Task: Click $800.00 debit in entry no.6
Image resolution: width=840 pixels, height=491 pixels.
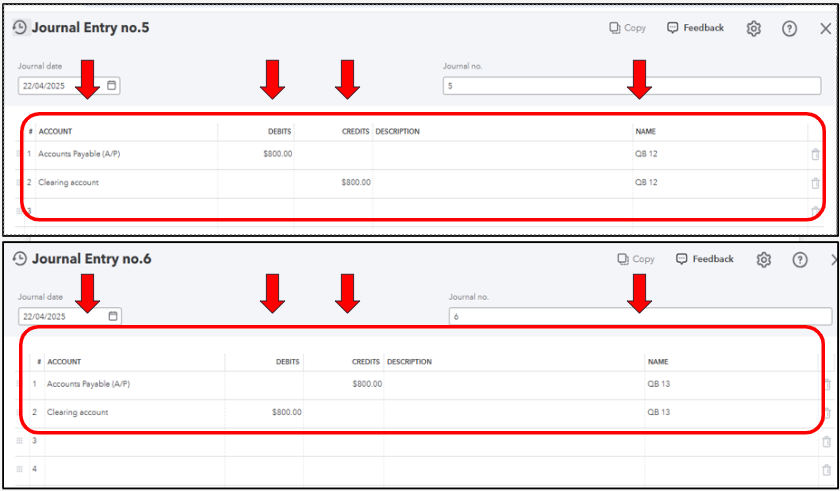Action: (x=287, y=412)
